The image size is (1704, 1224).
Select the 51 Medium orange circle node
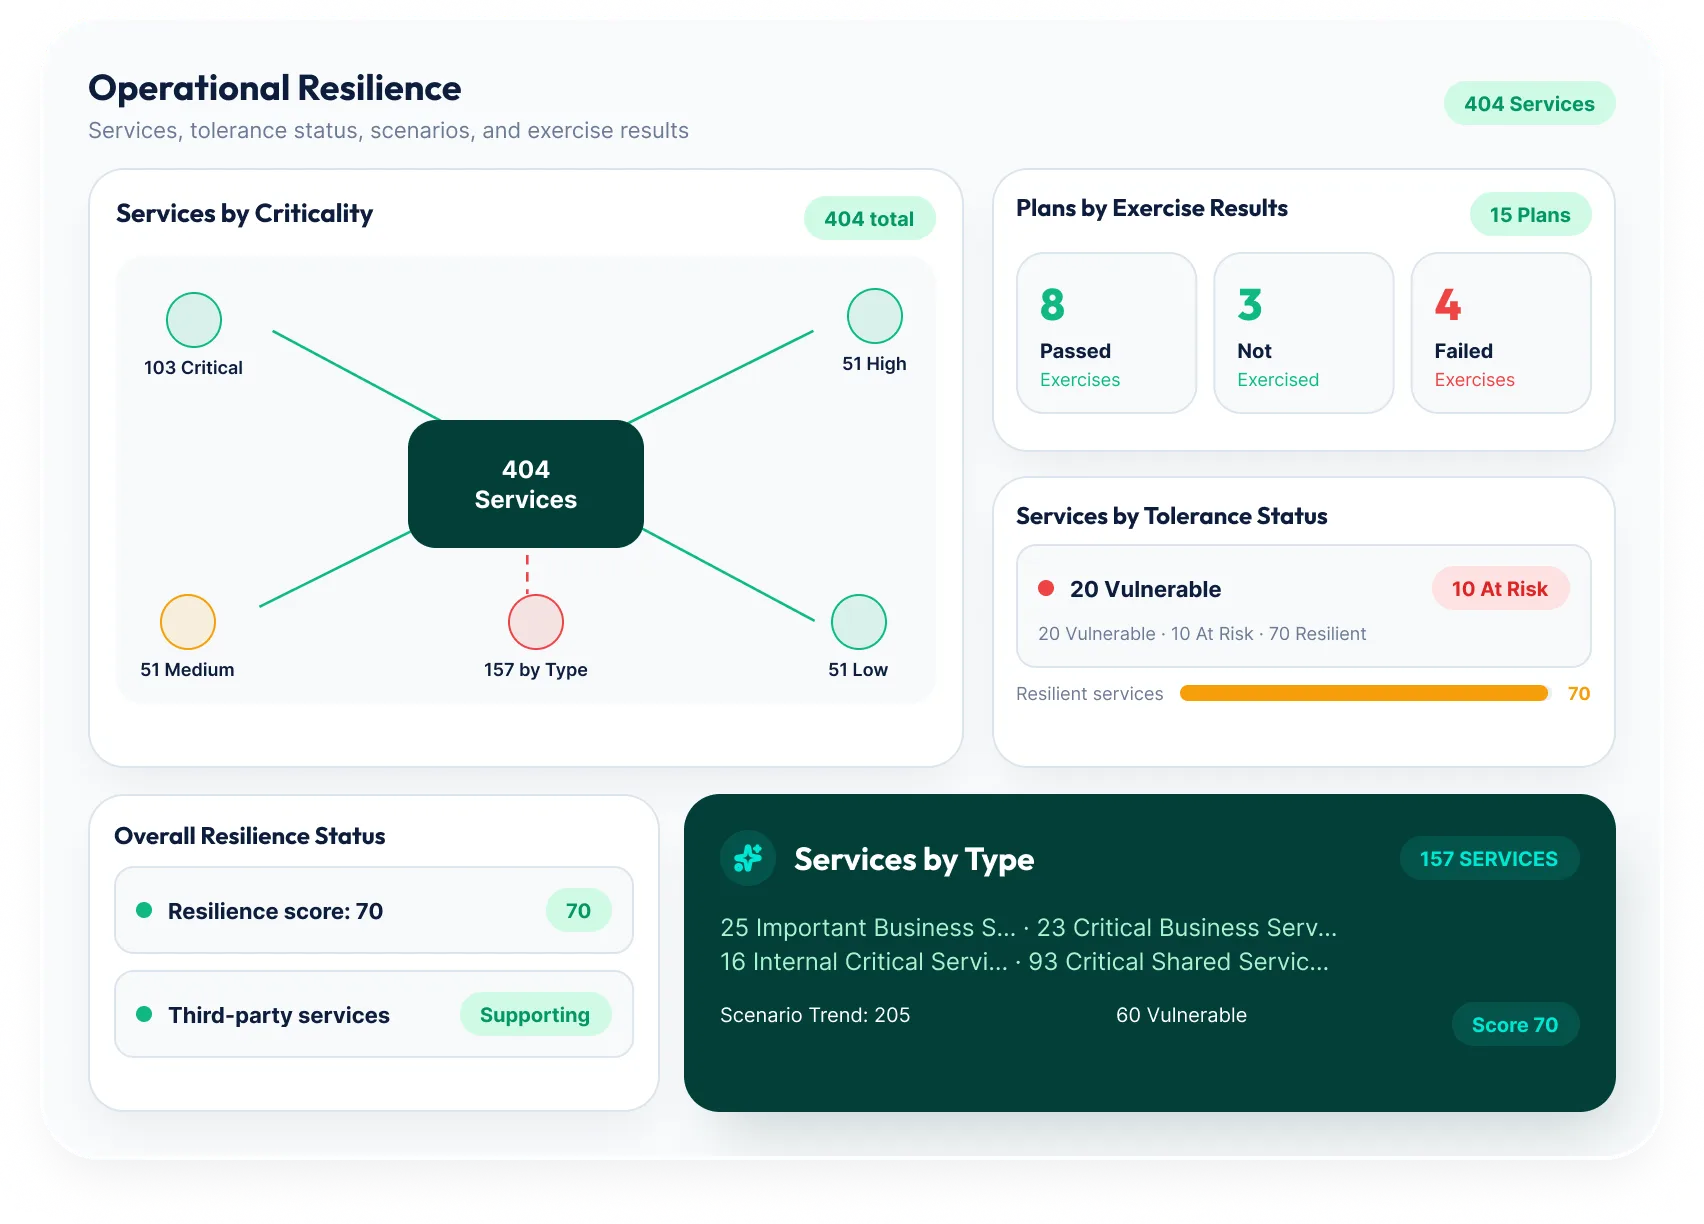[188, 622]
